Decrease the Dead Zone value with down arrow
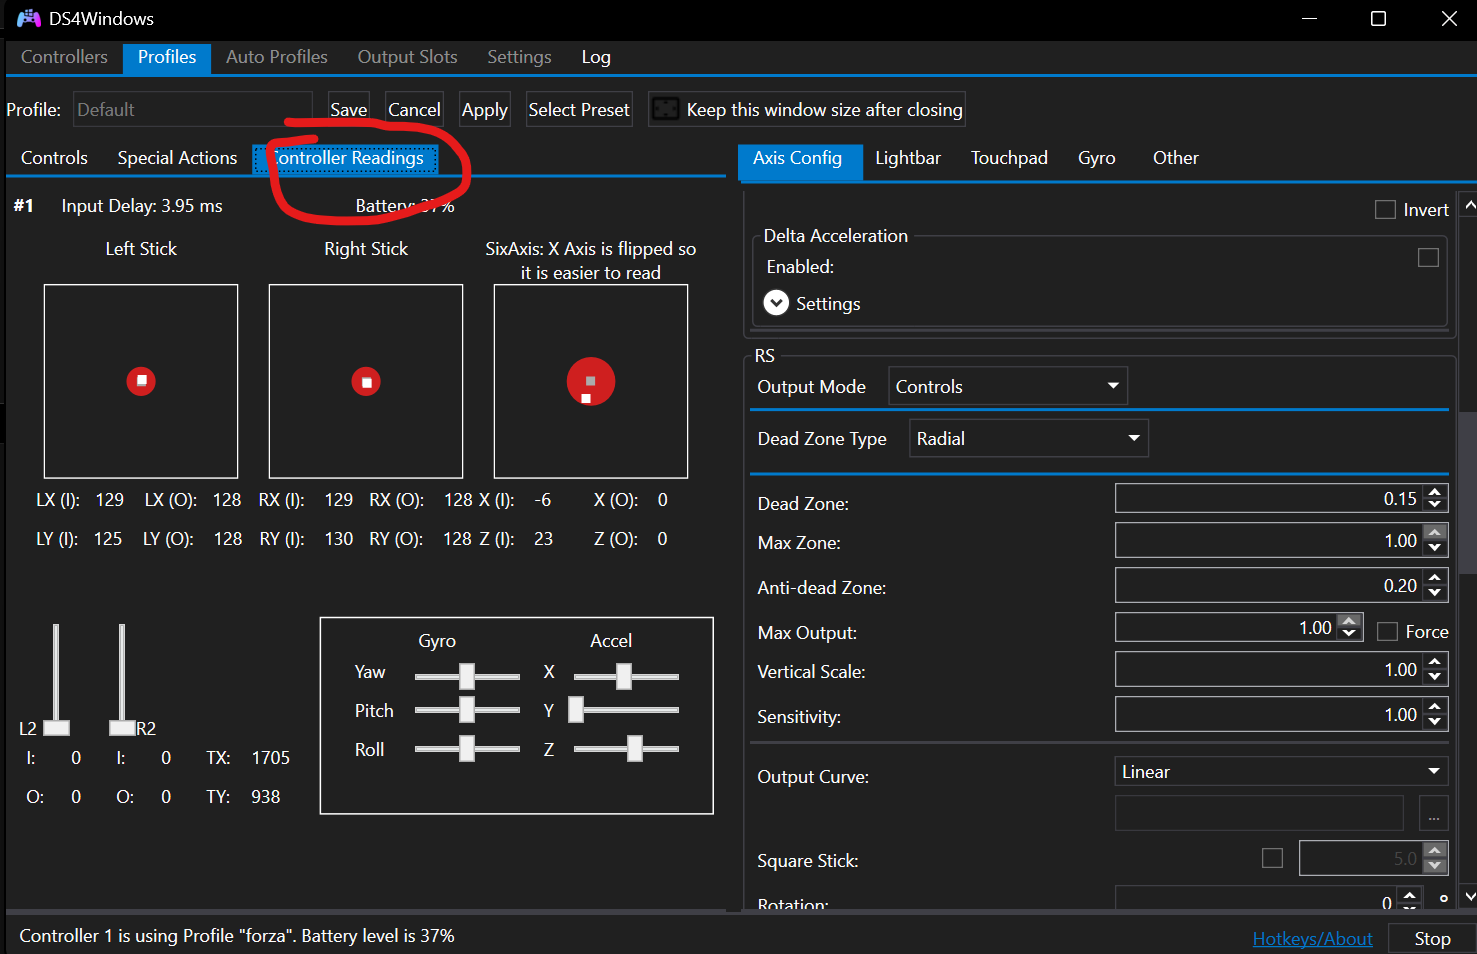 tap(1435, 505)
